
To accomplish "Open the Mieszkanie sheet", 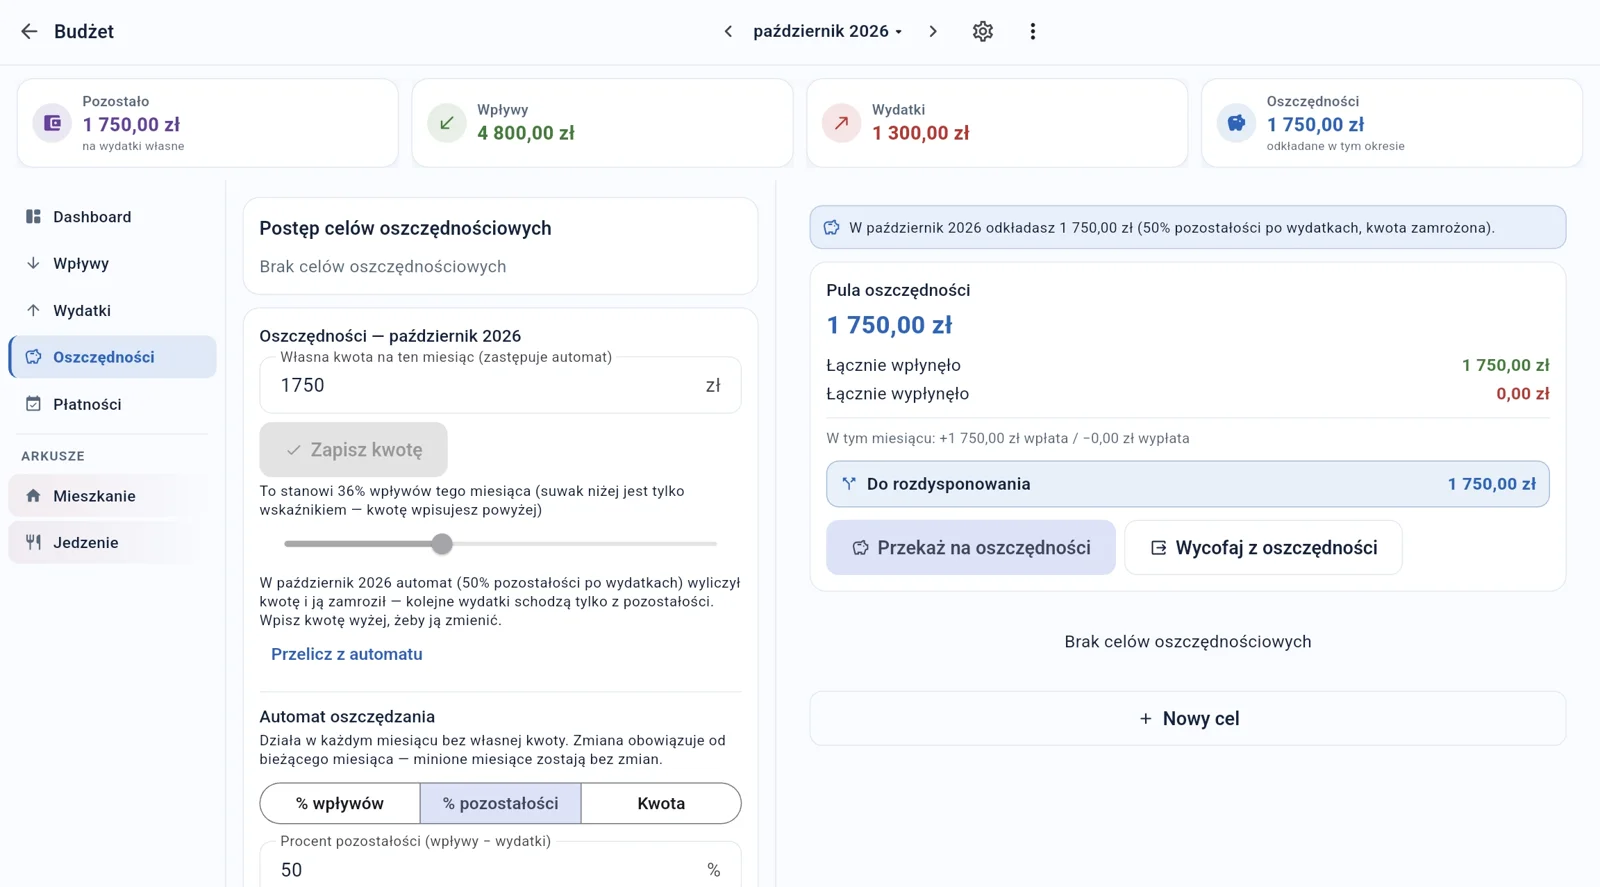I will click(112, 496).
